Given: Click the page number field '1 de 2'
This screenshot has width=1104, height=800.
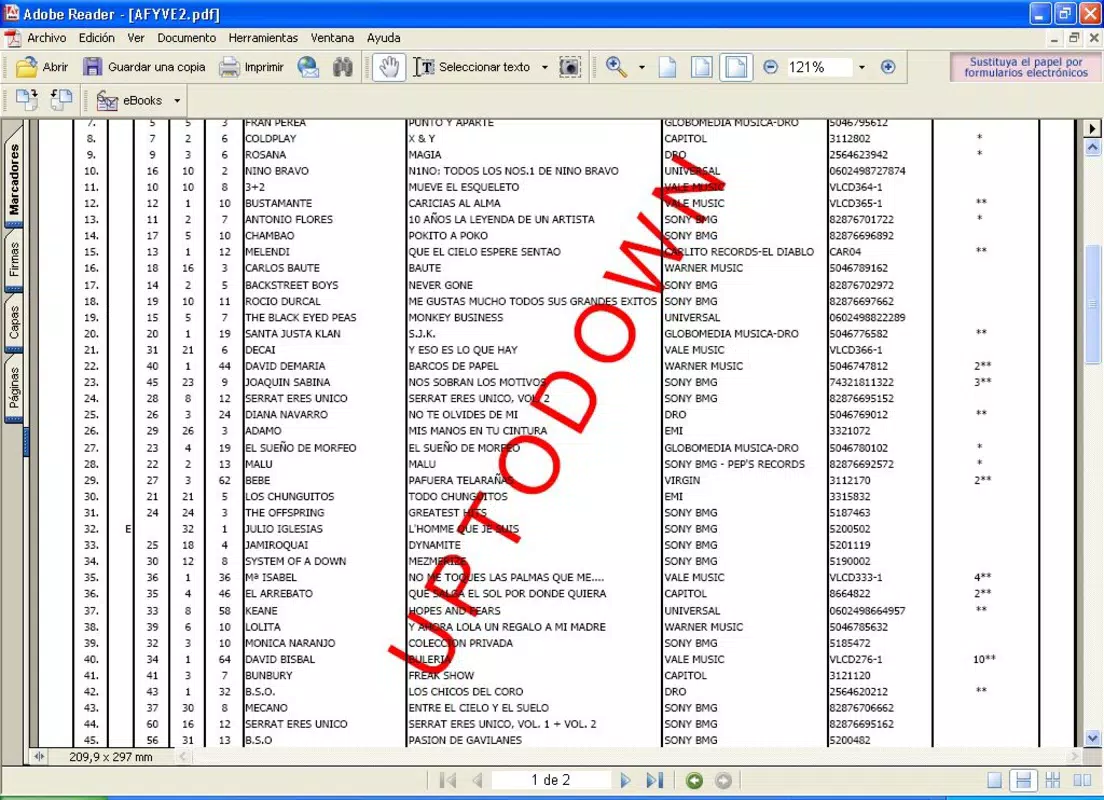Looking at the screenshot, I should (551, 780).
